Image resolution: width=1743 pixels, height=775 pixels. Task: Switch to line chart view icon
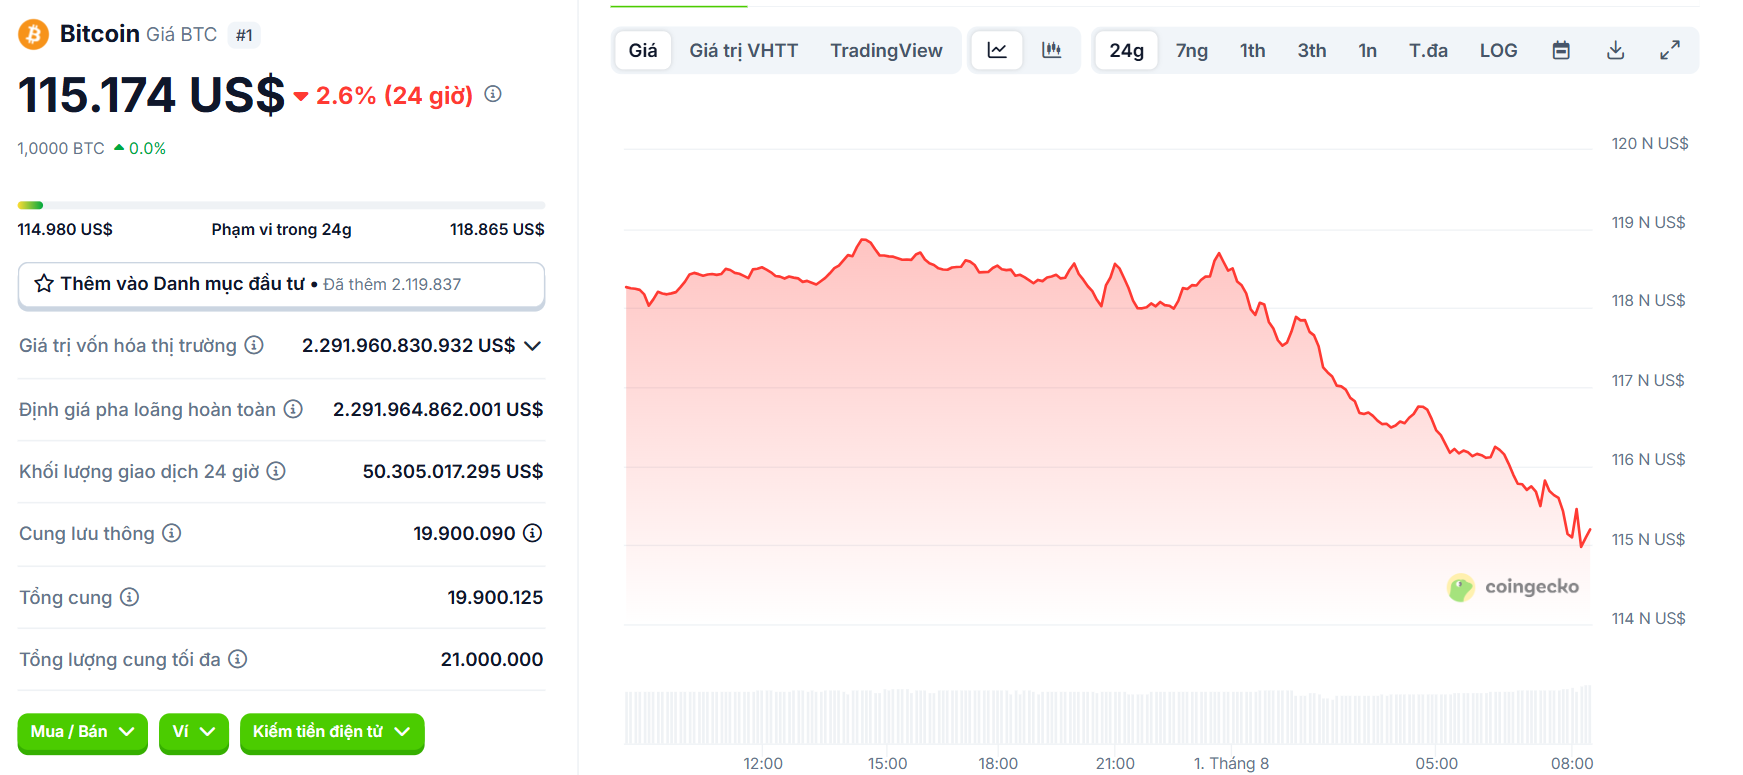click(x=997, y=50)
